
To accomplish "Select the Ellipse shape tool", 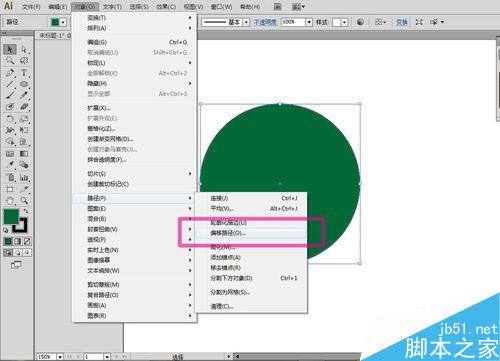I will (x=24, y=84).
